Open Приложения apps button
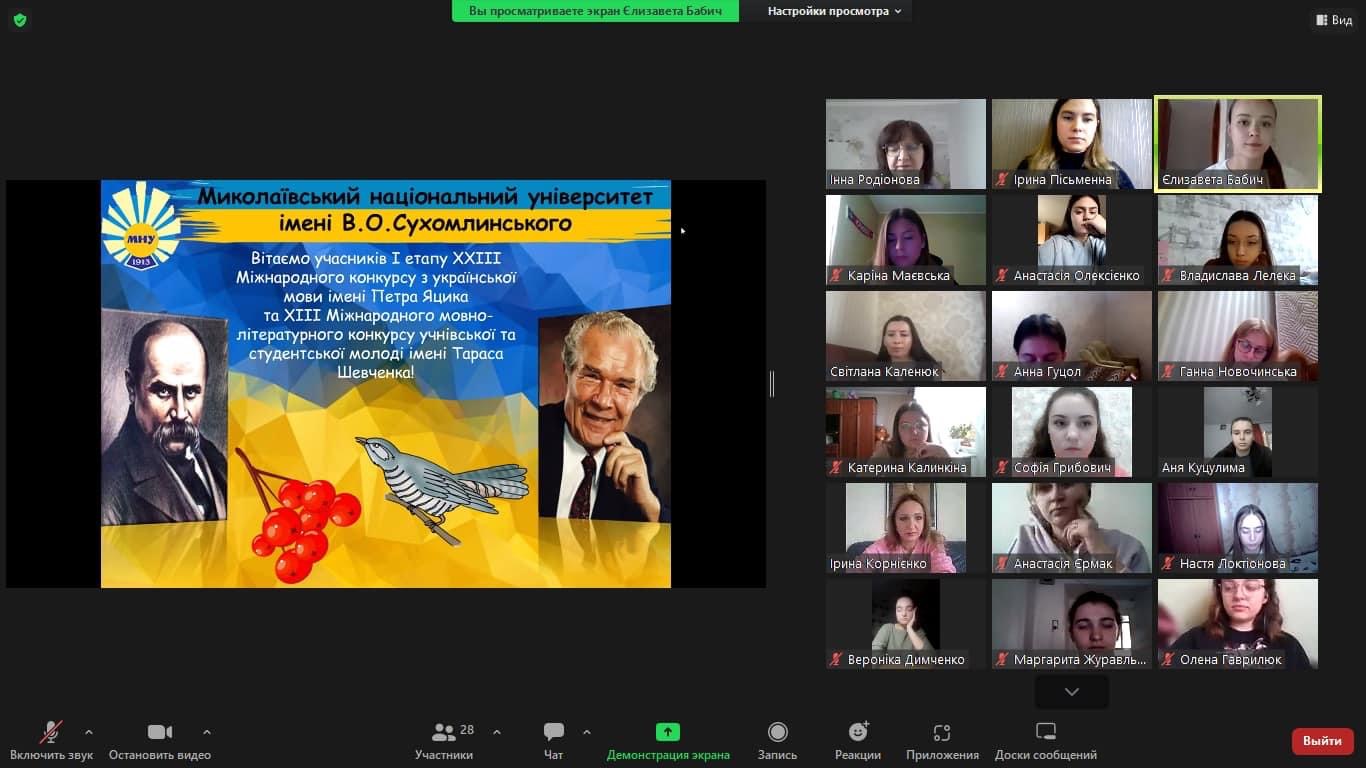 [942, 740]
